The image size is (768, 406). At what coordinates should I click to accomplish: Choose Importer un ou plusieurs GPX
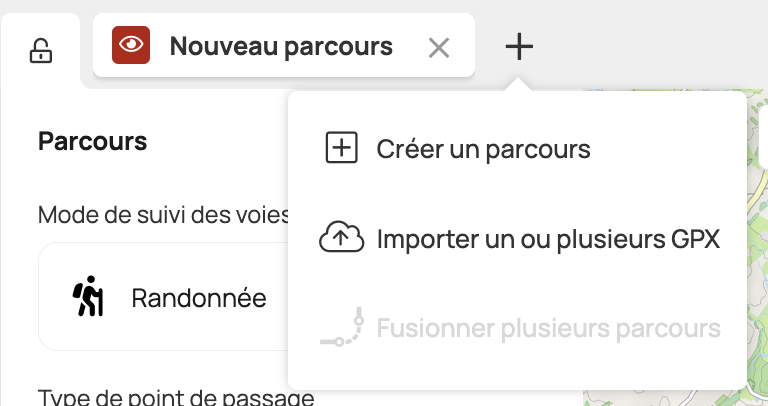[x=548, y=240]
